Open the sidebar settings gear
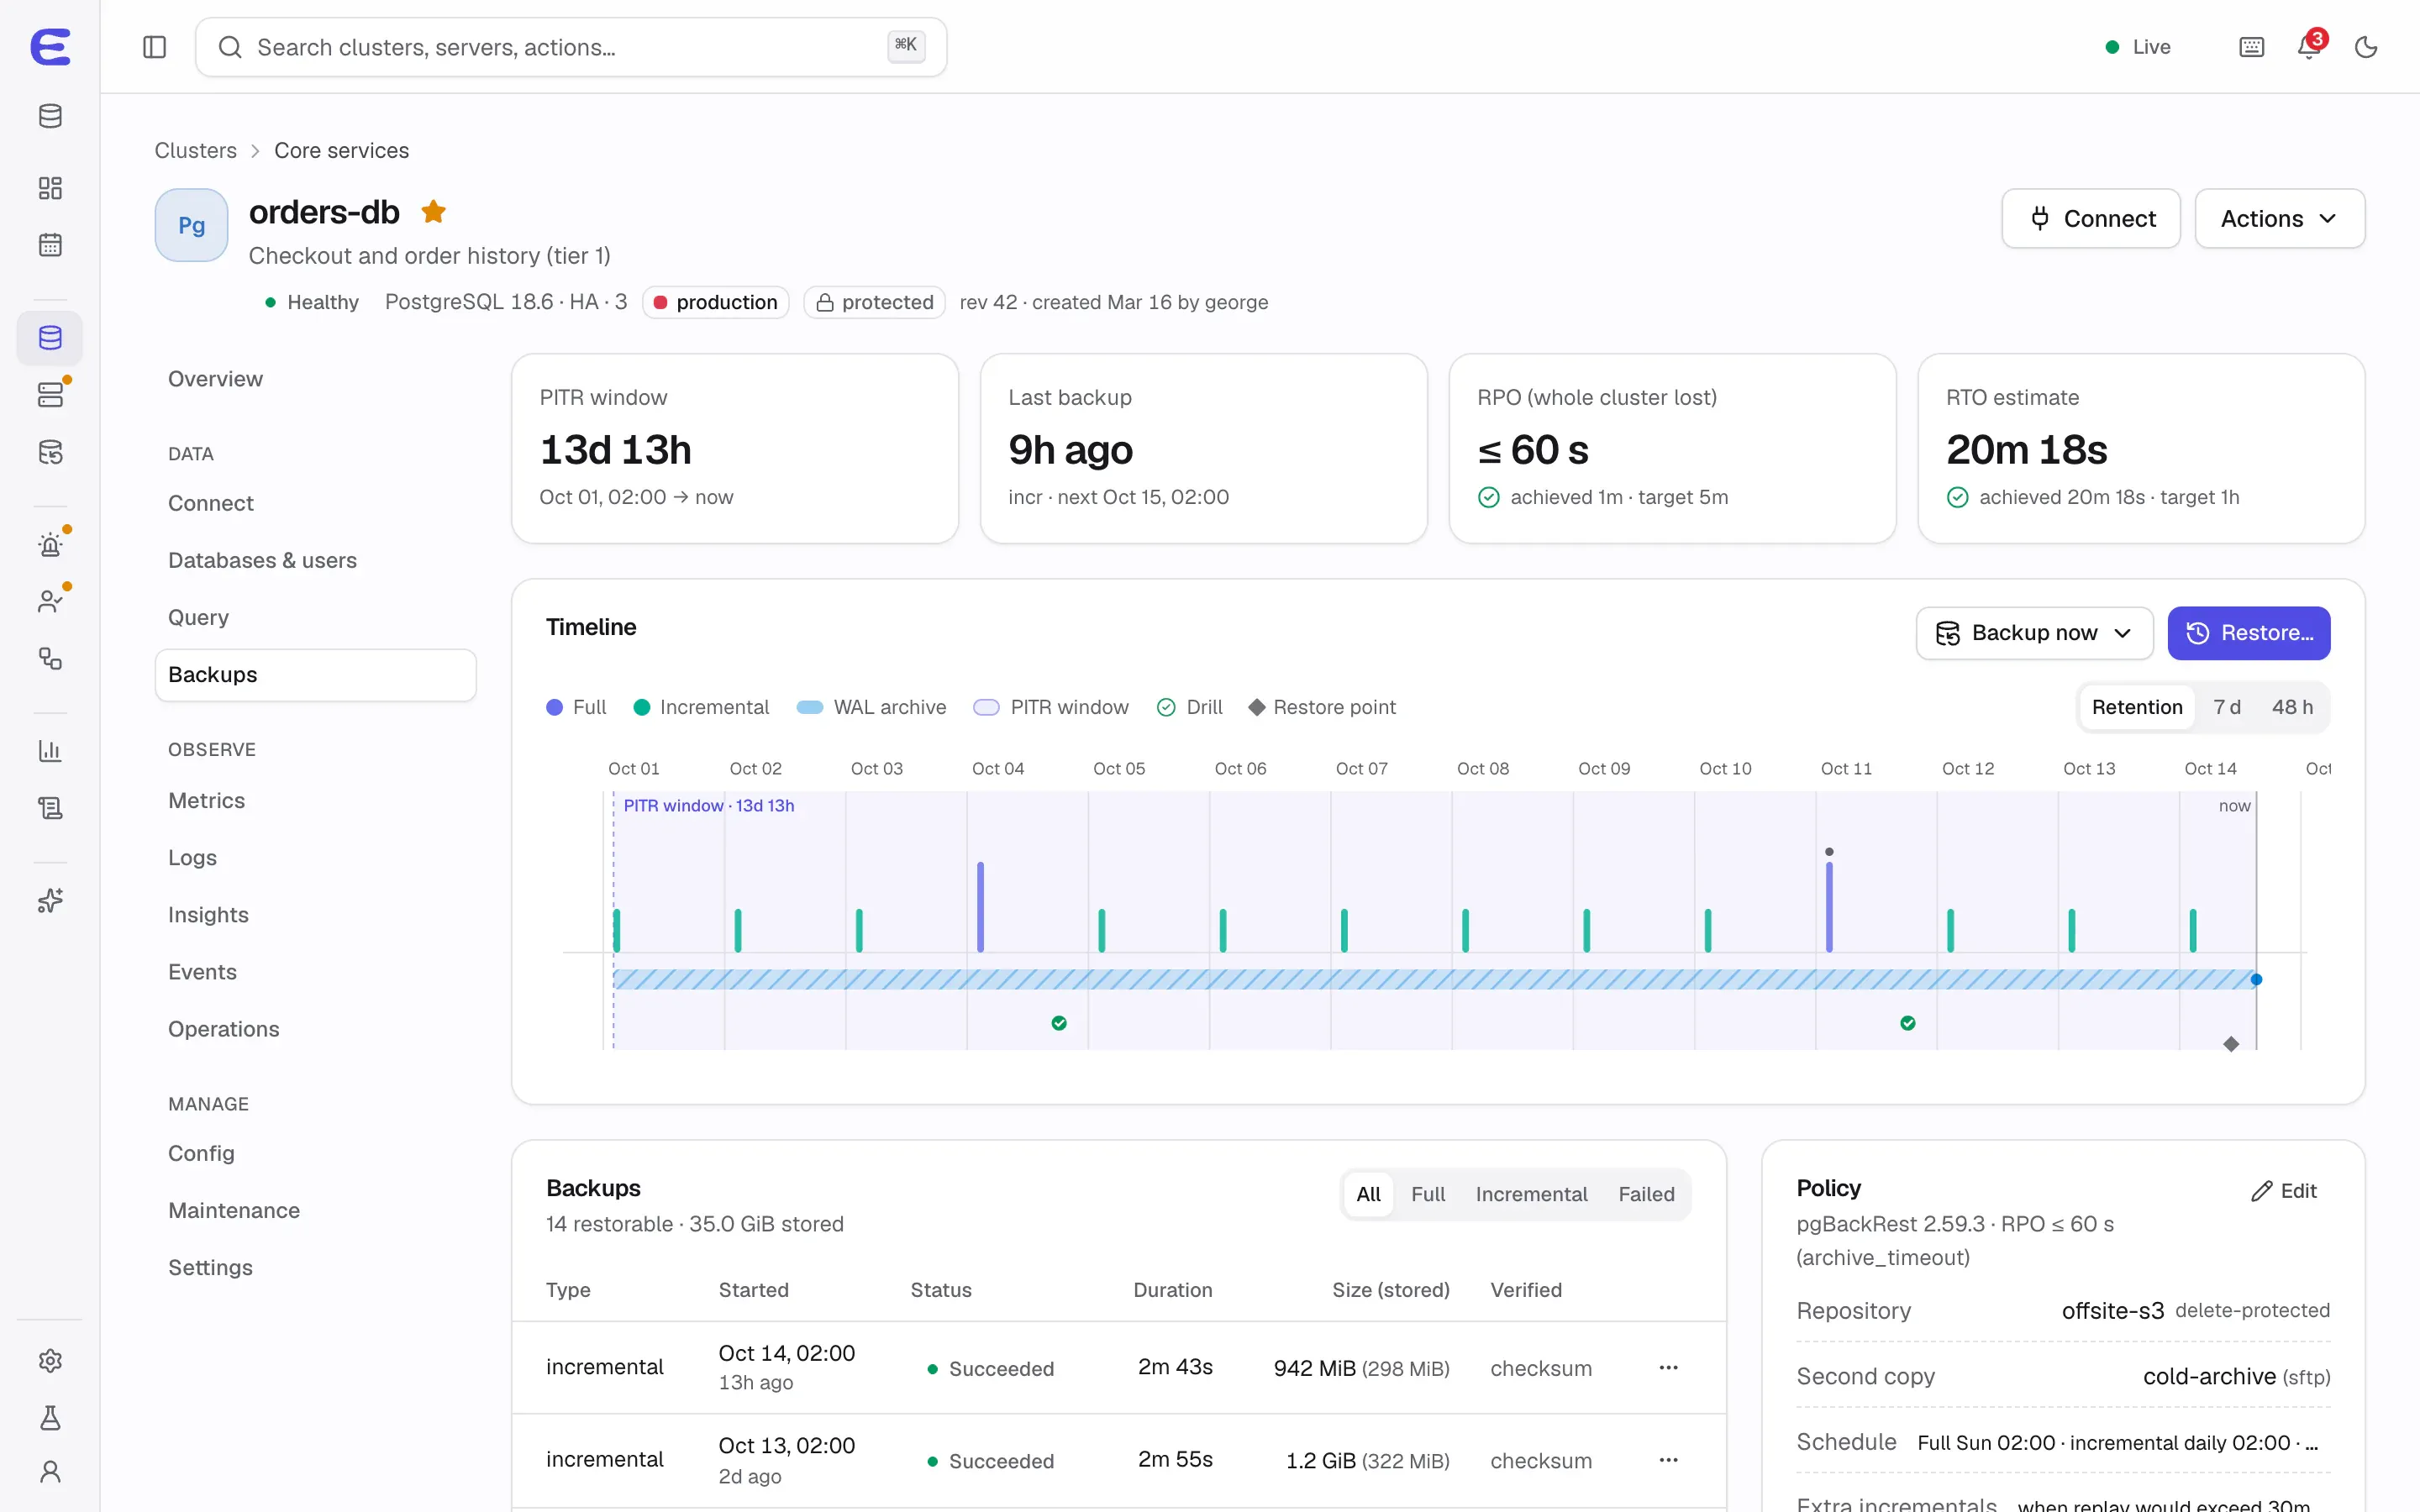Image resolution: width=2420 pixels, height=1512 pixels. [50, 1361]
